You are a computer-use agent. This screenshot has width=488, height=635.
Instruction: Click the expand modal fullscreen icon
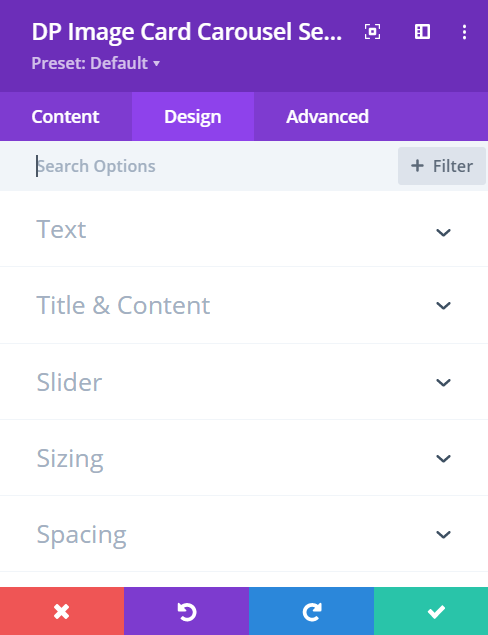point(372,32)
